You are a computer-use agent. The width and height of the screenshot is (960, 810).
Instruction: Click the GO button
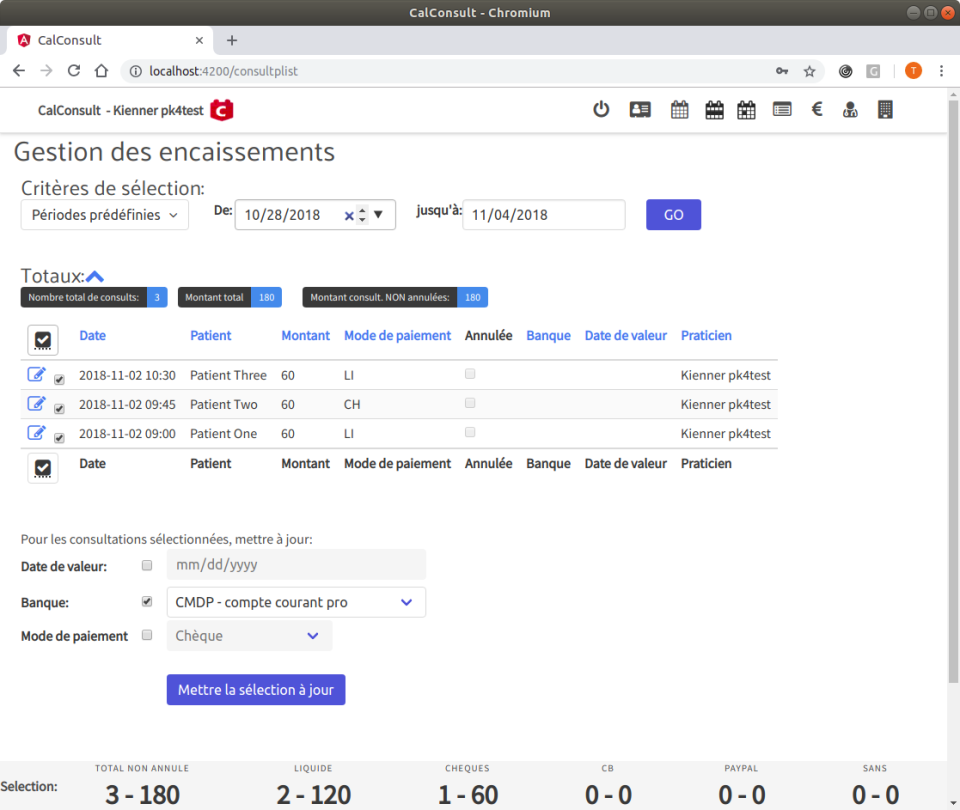[x=673, y=214]
